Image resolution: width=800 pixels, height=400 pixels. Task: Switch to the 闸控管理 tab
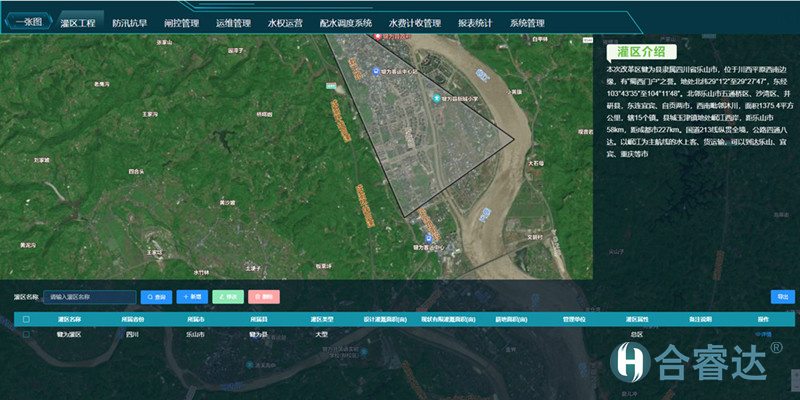tap(183, 22)
